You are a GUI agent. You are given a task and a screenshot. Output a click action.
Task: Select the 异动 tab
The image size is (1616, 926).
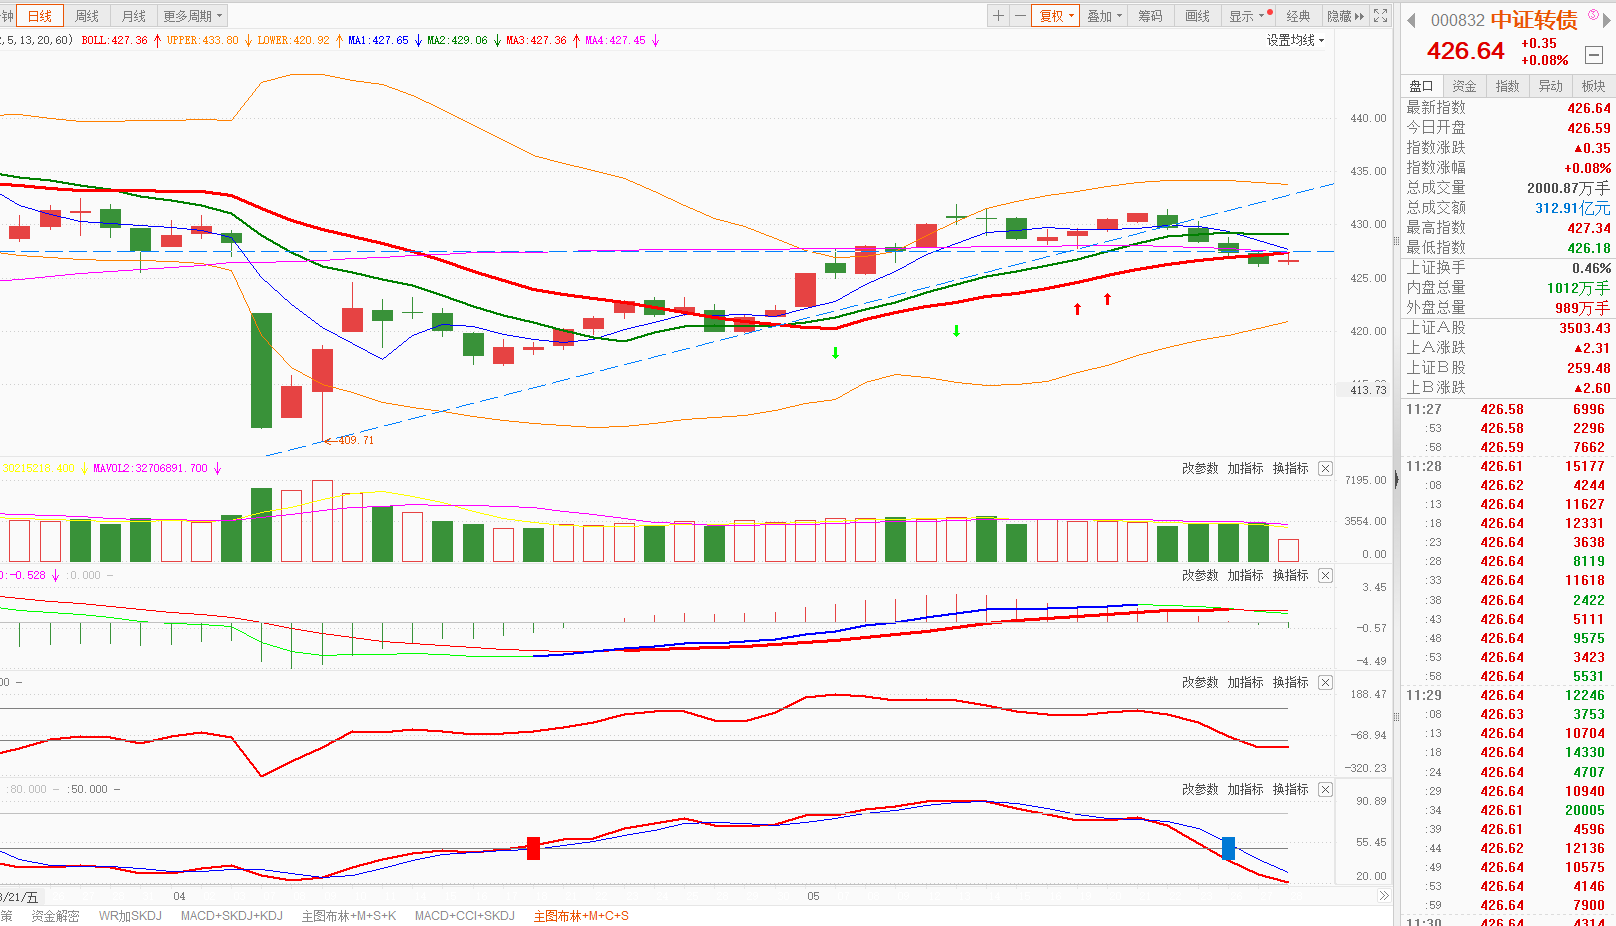click(x=1550, y=86)
